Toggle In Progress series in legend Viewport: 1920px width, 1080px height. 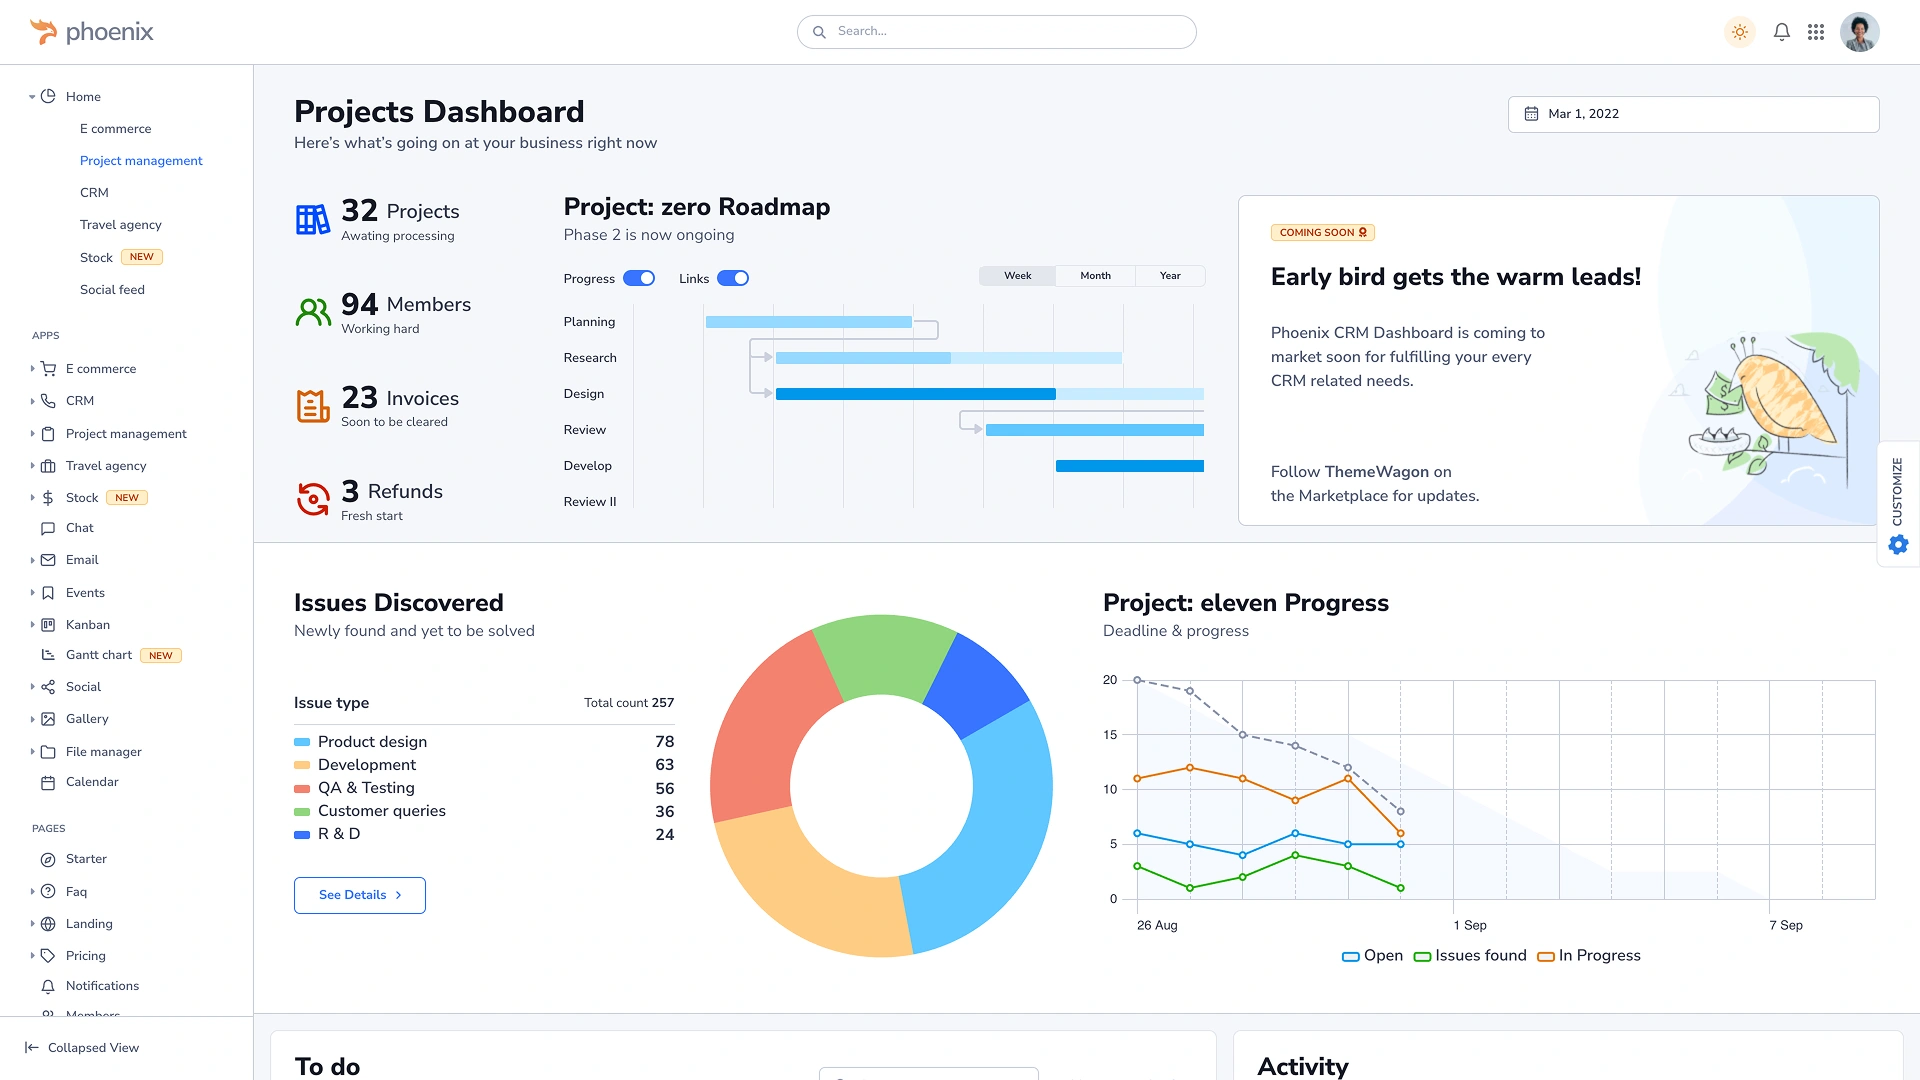click(1589, 956)
